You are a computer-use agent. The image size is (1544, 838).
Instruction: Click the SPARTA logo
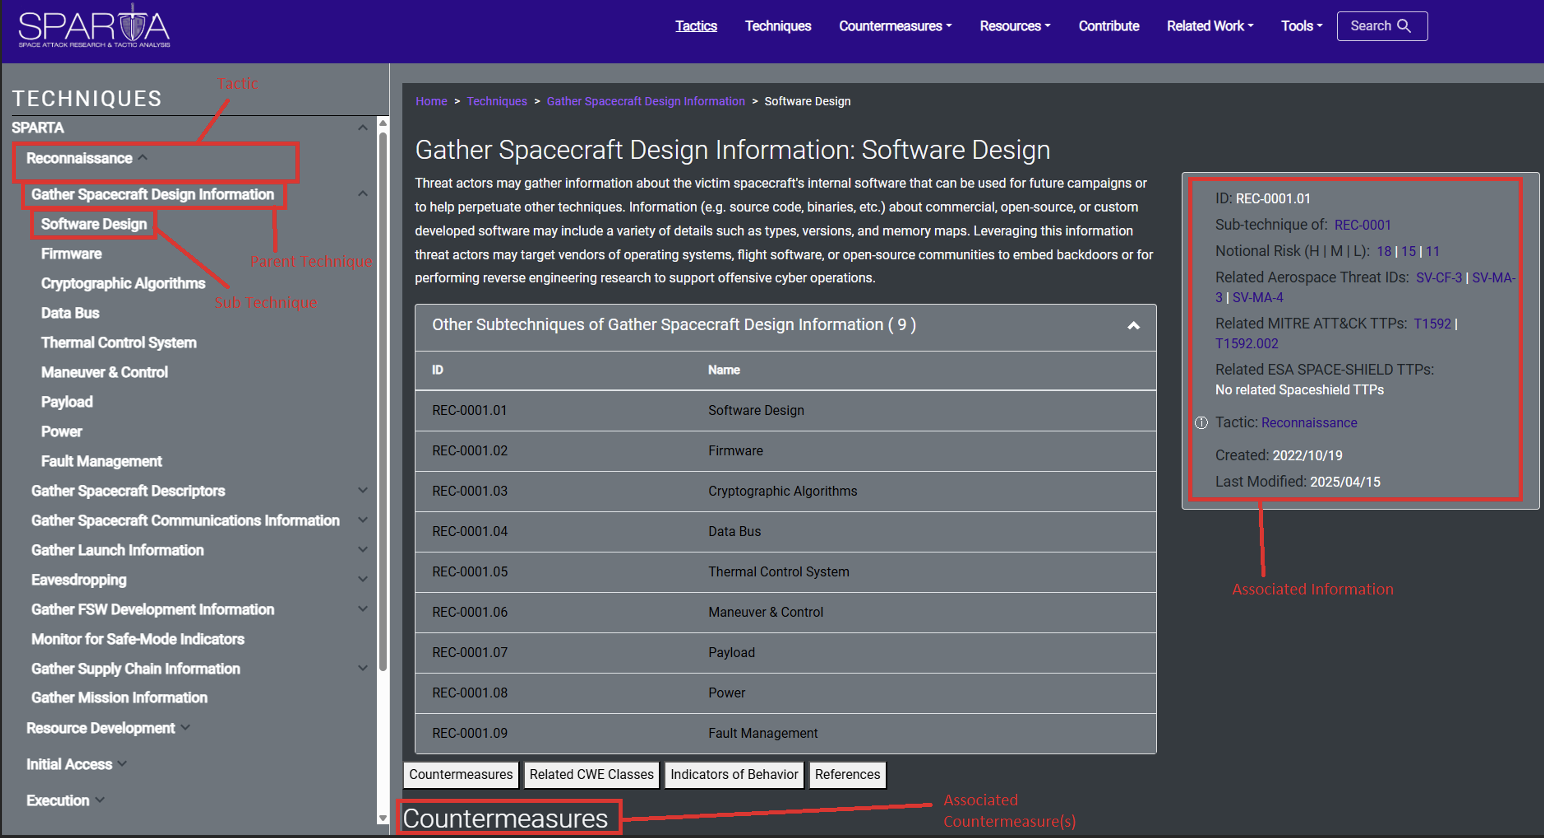[94, 26]
